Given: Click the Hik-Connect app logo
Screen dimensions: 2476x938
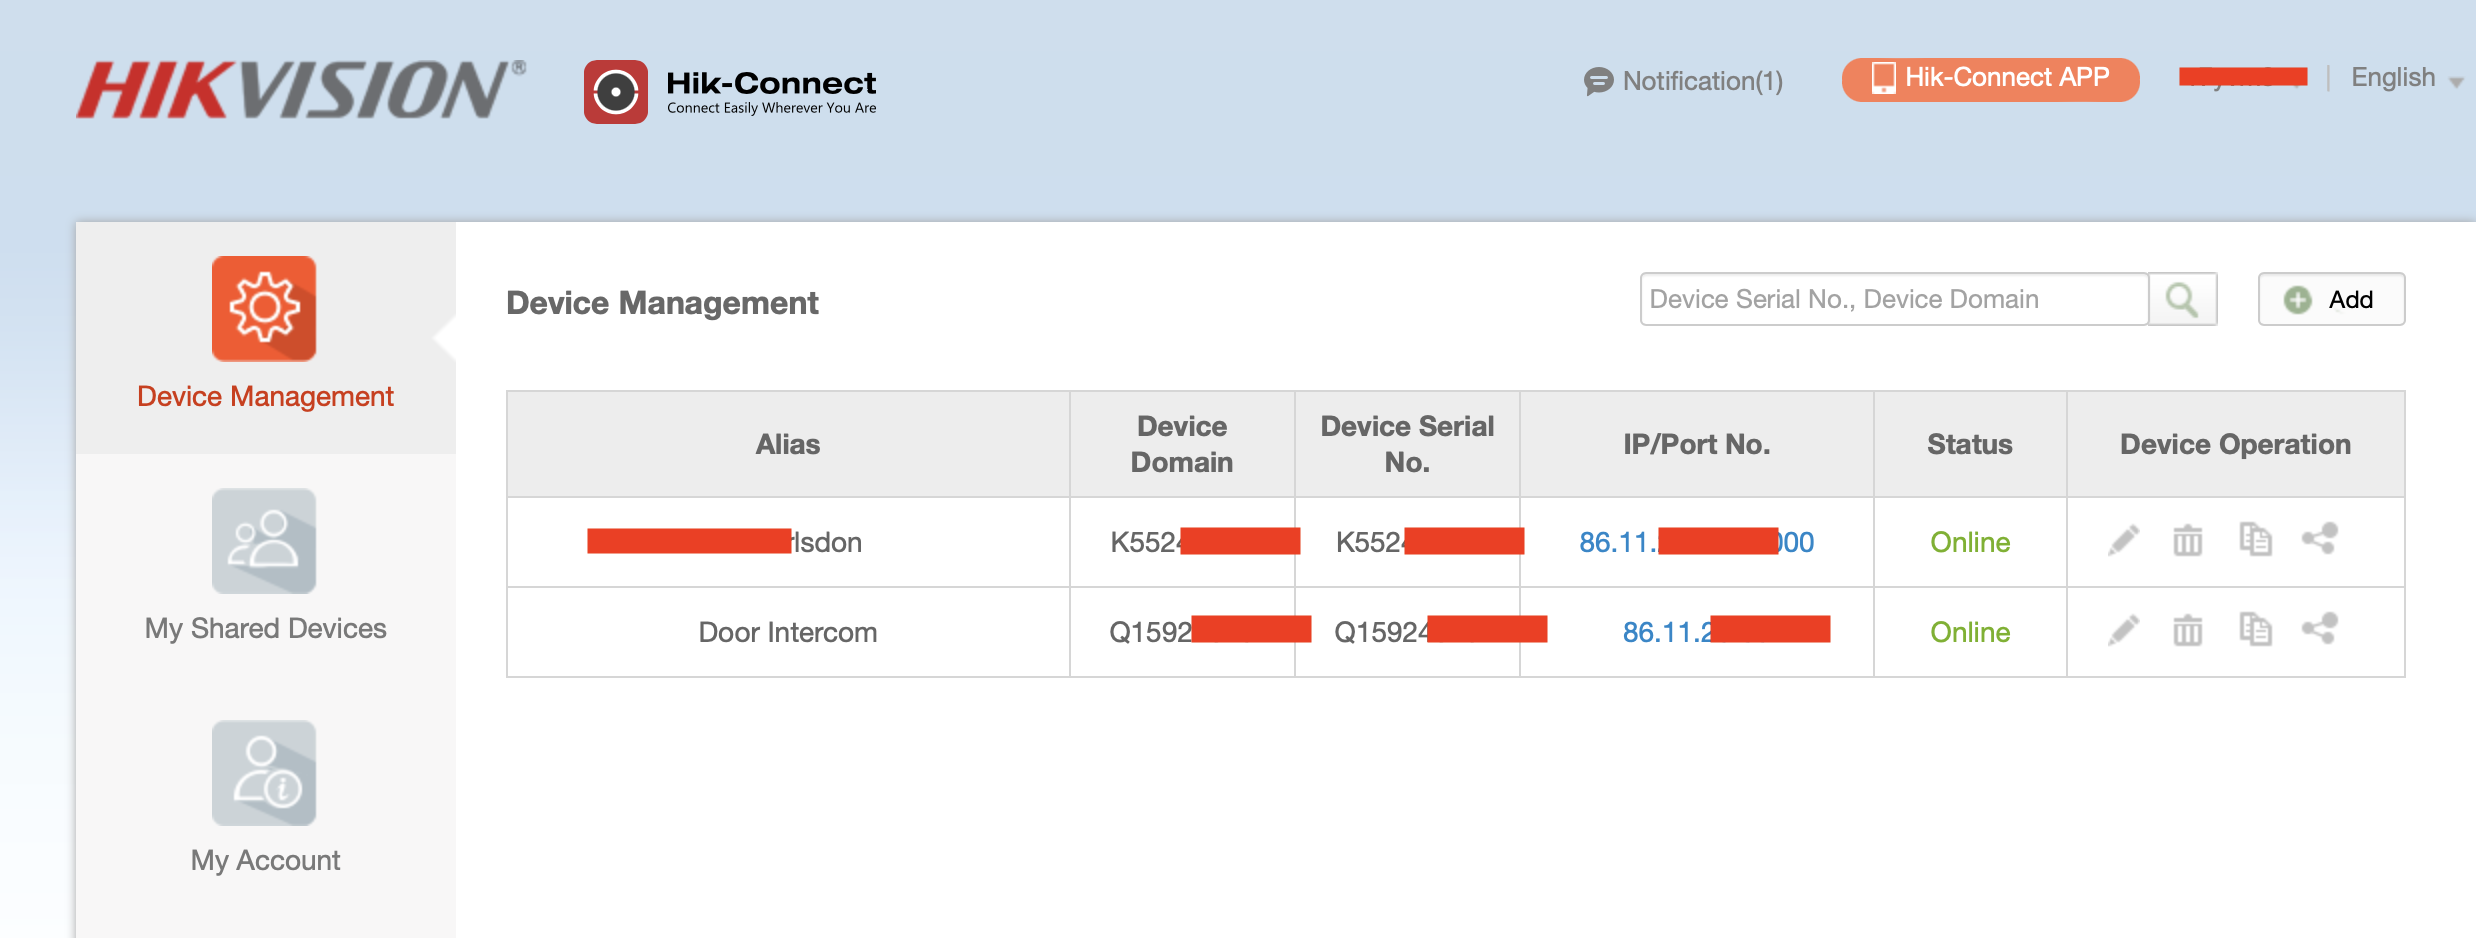Looking at the screenshot, I should pos(616,90).
